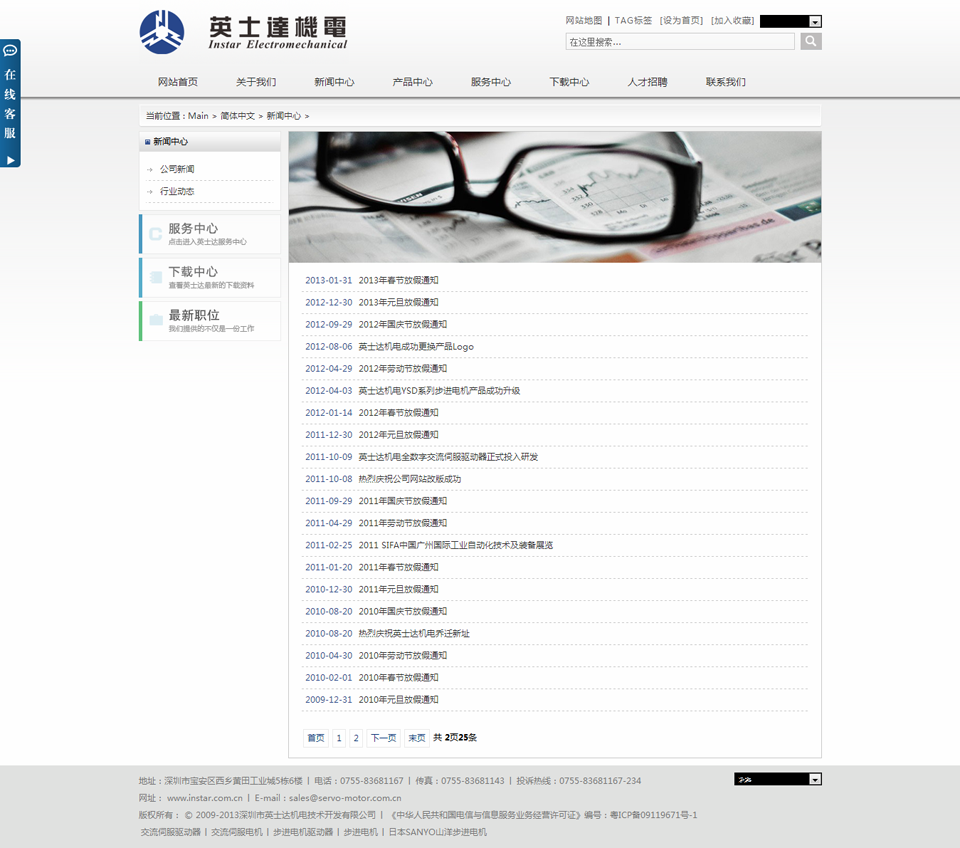Jump to 末页 last page

click(x=417, y=738)
